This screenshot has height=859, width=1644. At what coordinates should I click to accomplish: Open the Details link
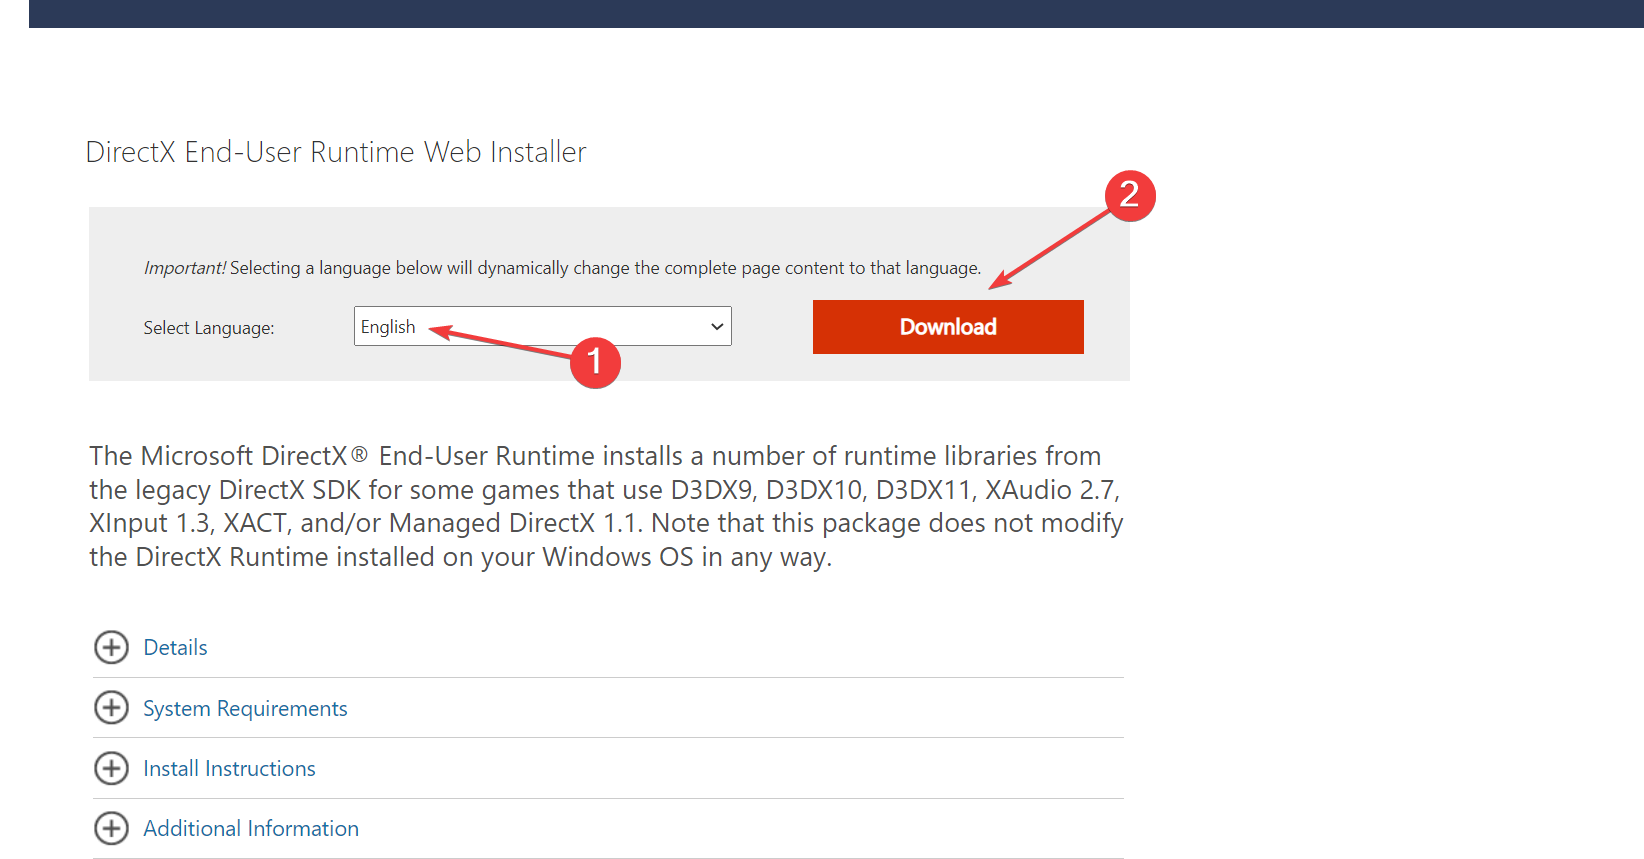175,648
